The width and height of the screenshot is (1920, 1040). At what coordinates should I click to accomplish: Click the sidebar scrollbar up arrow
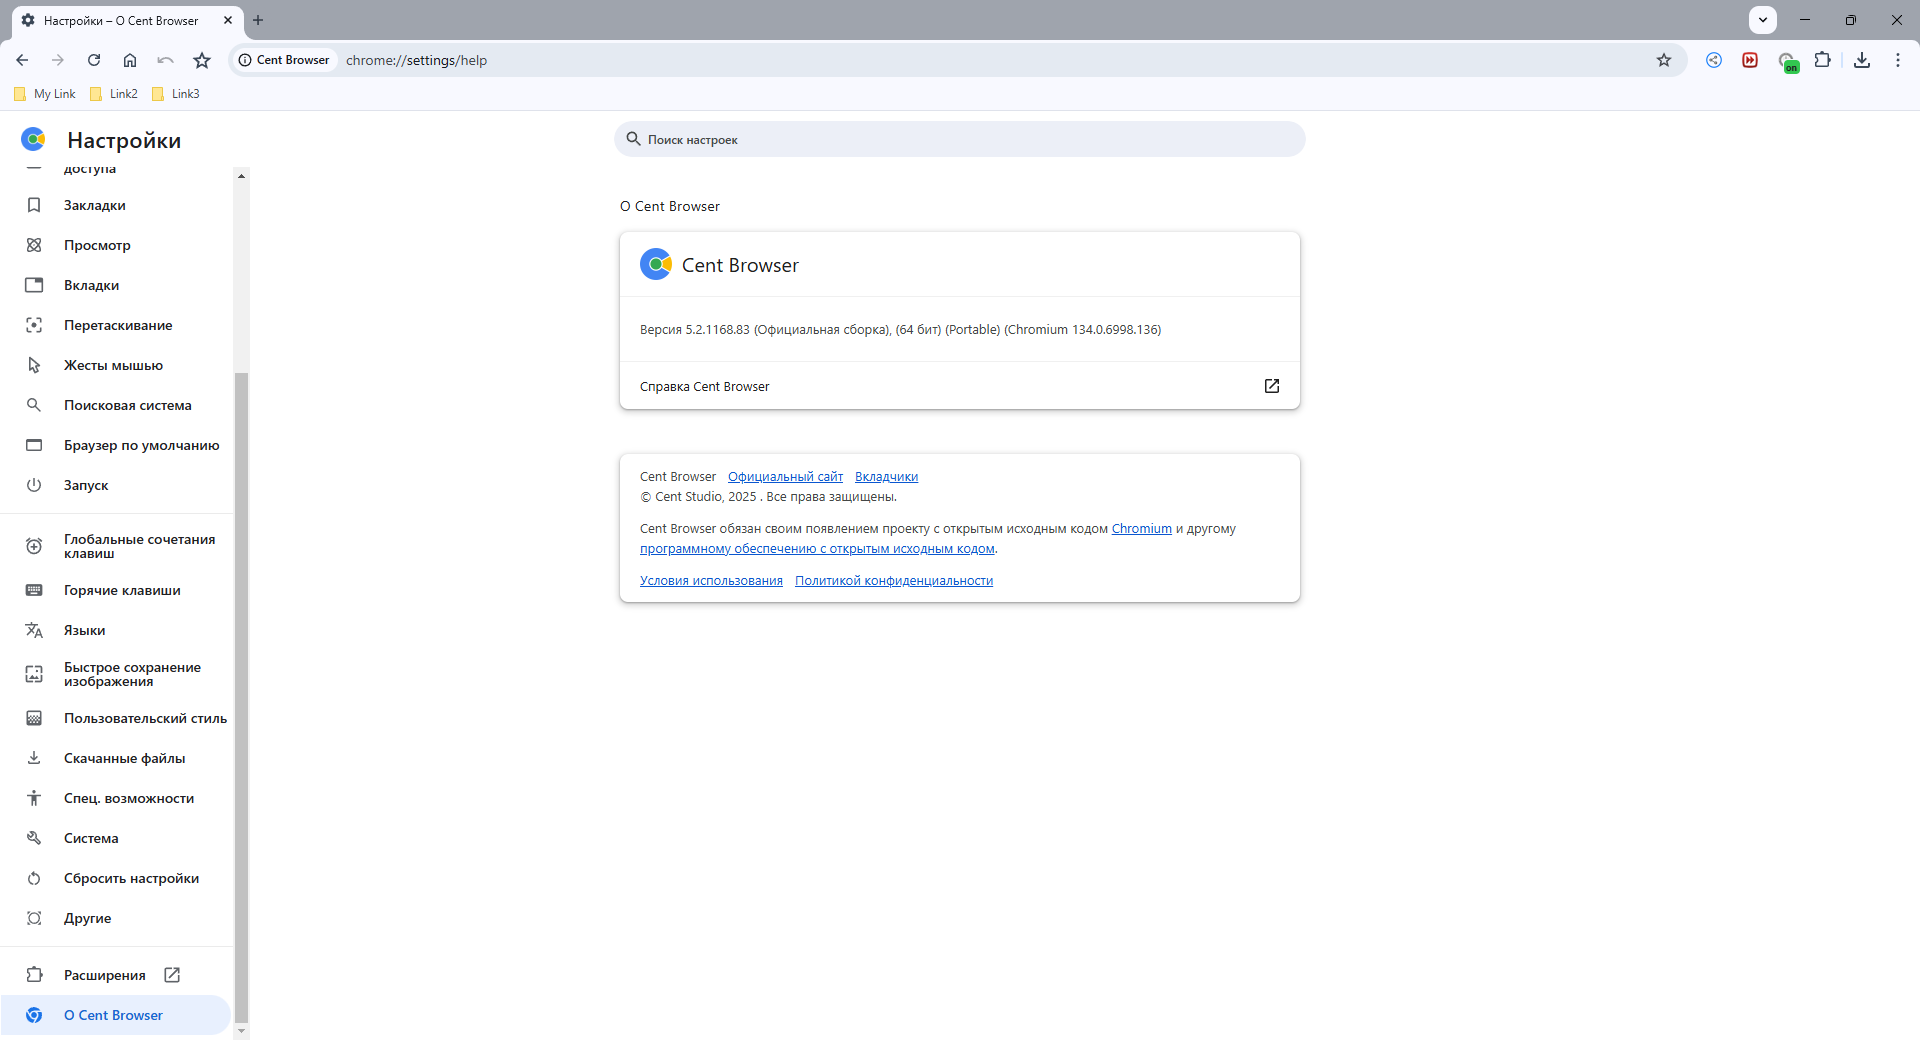click(241, 176)
